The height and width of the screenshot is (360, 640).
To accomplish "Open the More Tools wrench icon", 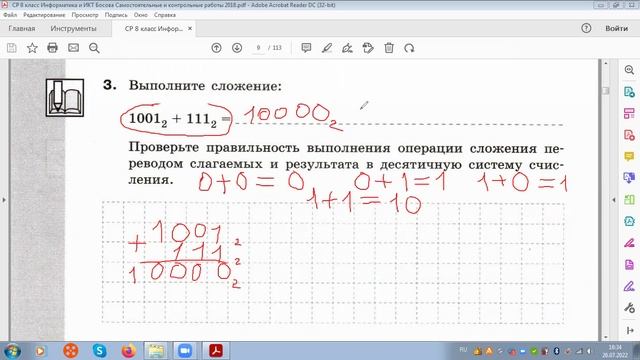I will 629,308.
